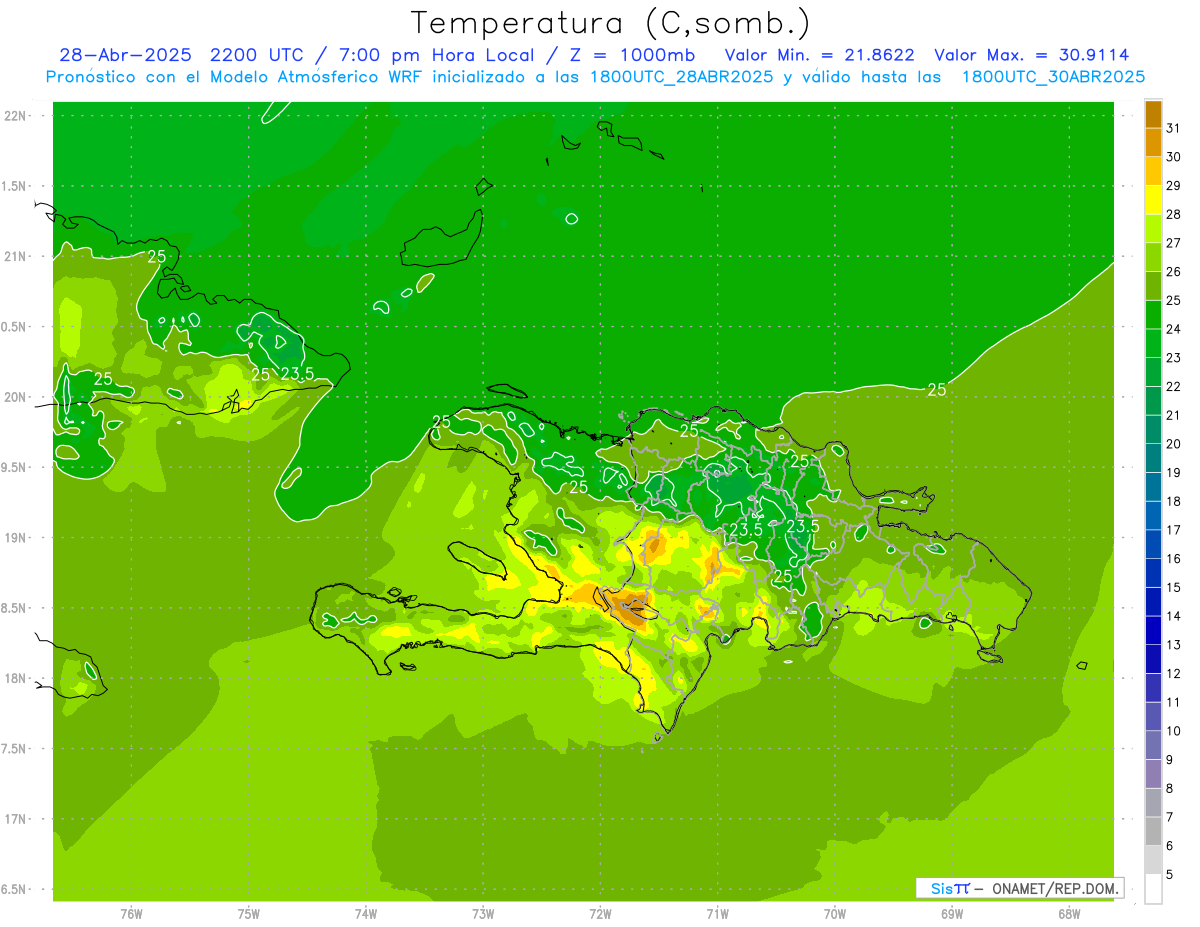Click longitude axis label "71W"

717,913
